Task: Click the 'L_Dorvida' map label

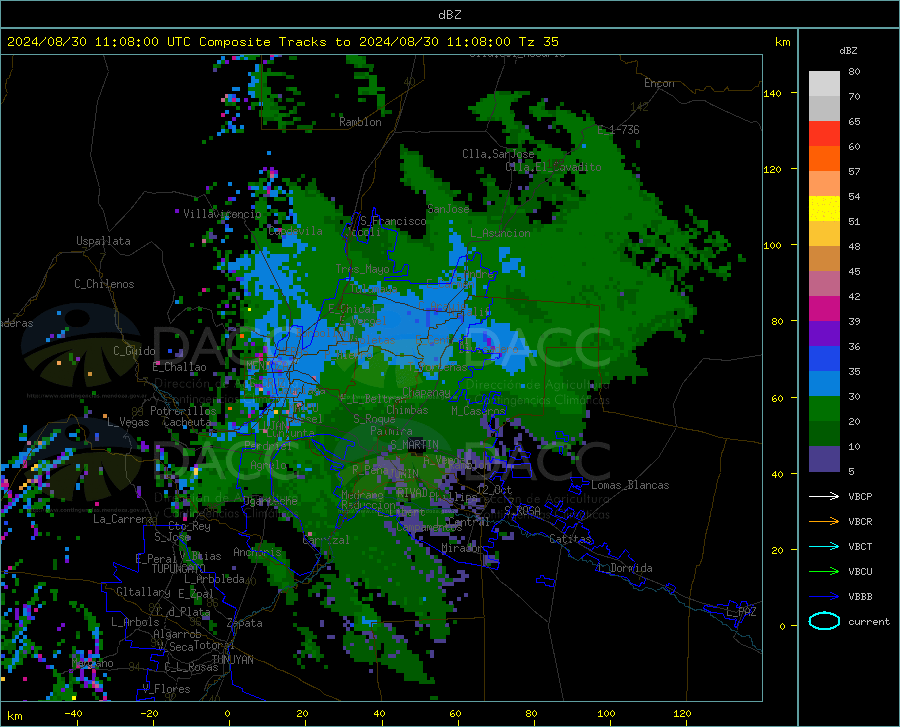Action: tap(625, 568)
